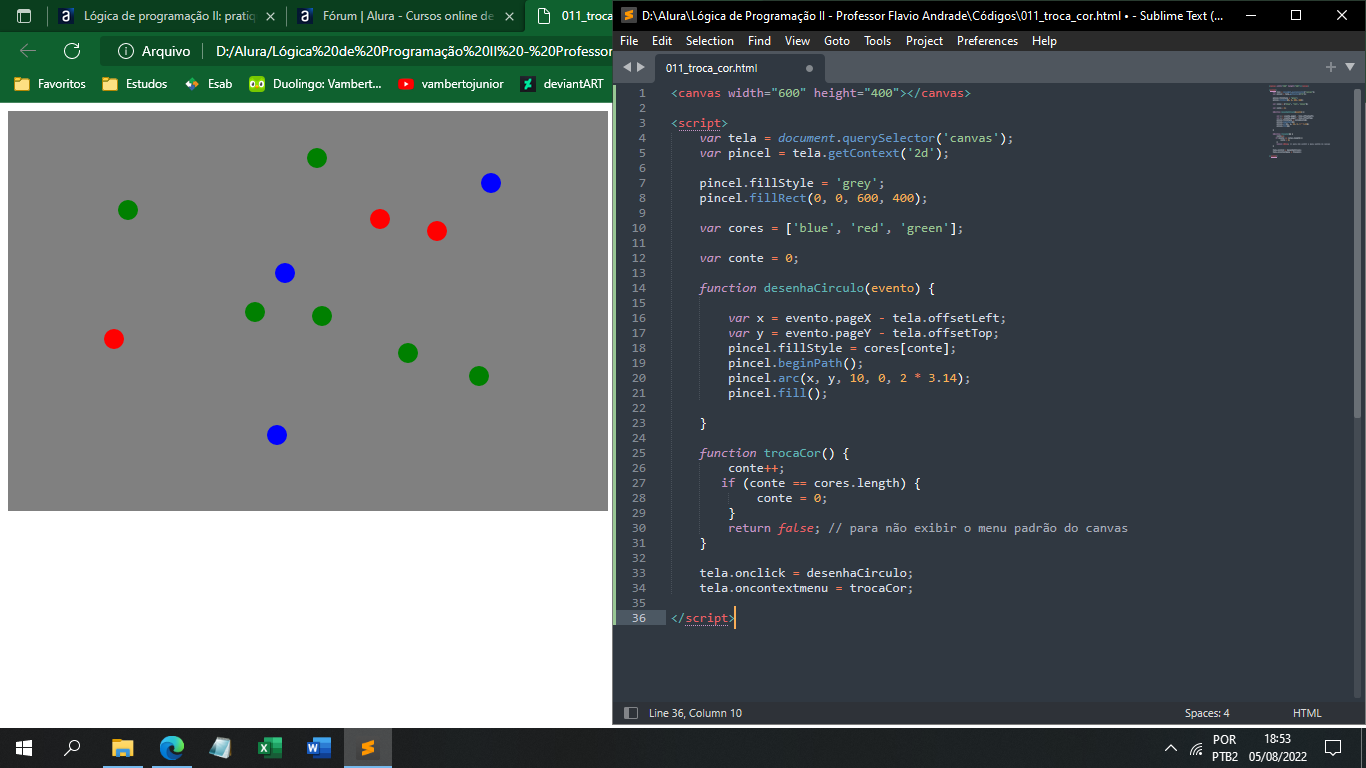Select the 011_troca browser tab

pyautogui.click(x=569, y=16)
